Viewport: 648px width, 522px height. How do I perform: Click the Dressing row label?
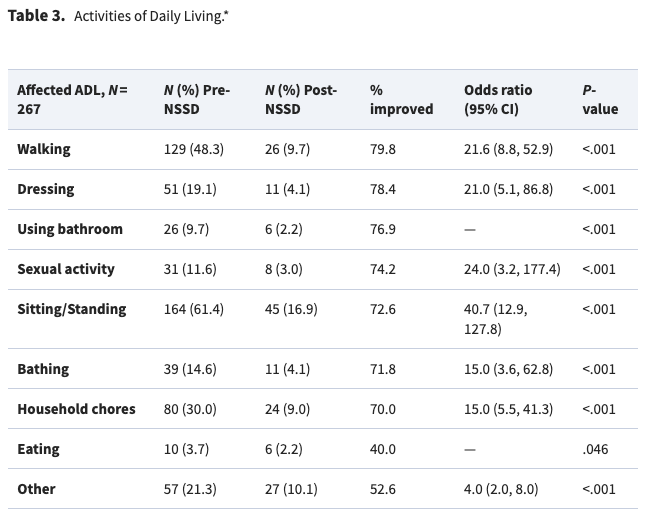[46, 189]
